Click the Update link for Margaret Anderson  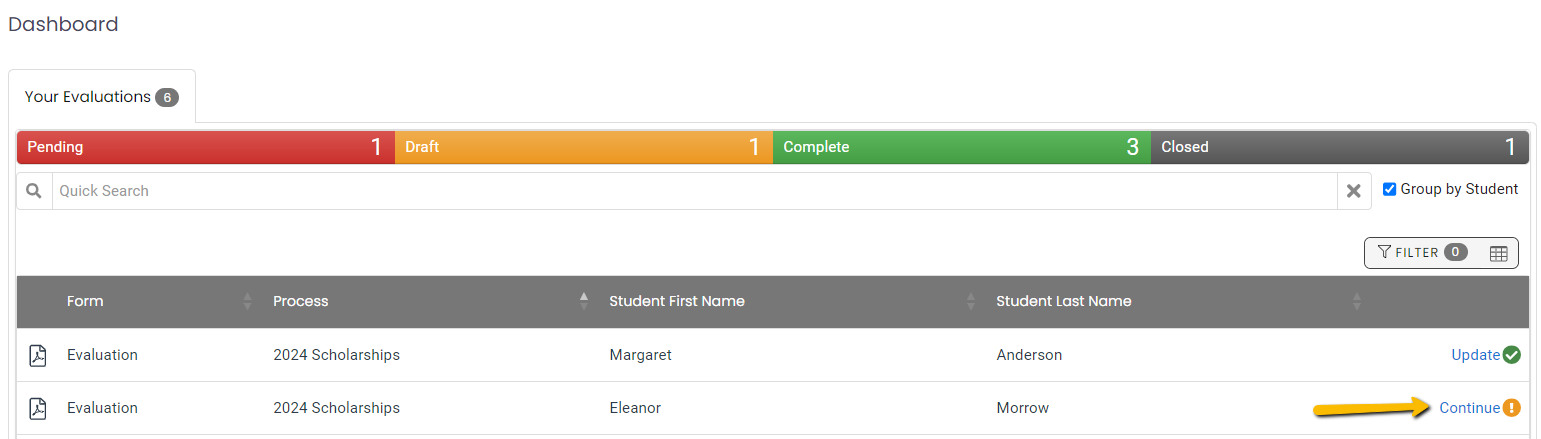point(1475,355)
